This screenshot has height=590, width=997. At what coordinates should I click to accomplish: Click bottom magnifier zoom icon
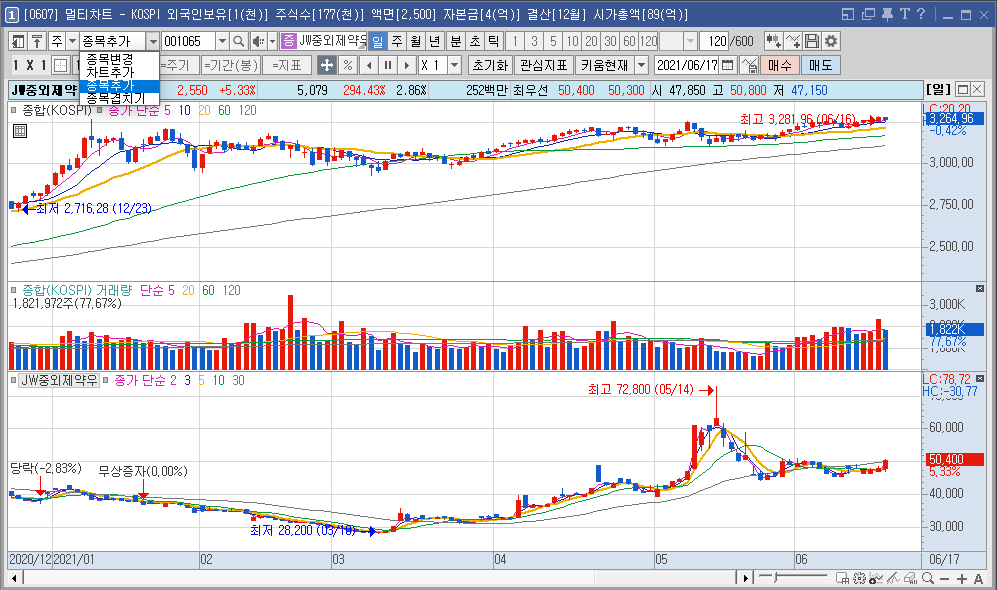click(x=928, y=578)
